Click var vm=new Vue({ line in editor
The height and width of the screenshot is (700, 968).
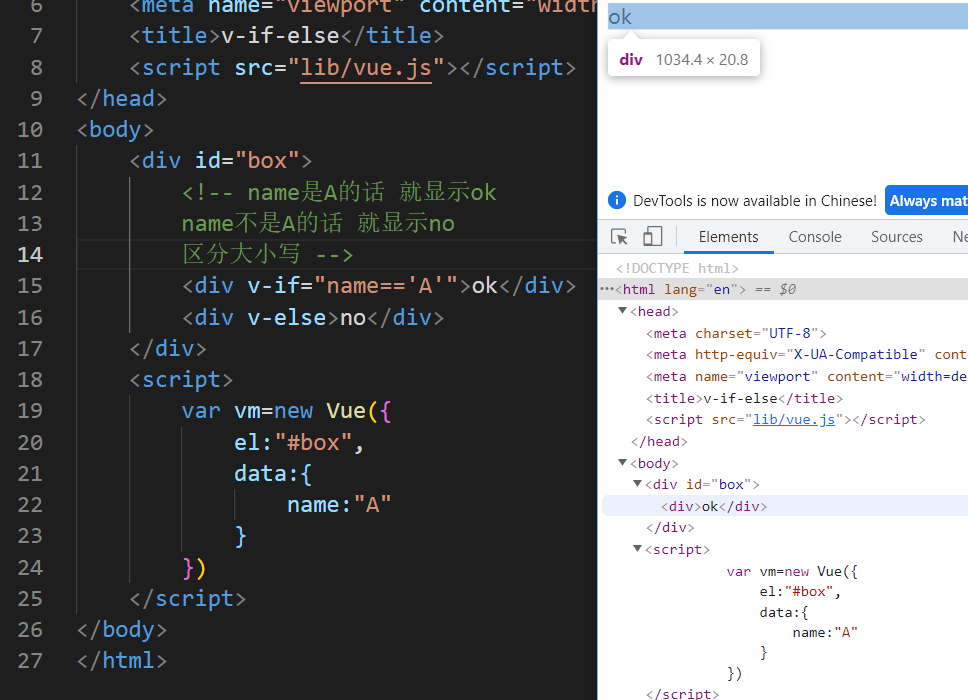[286, 411]
